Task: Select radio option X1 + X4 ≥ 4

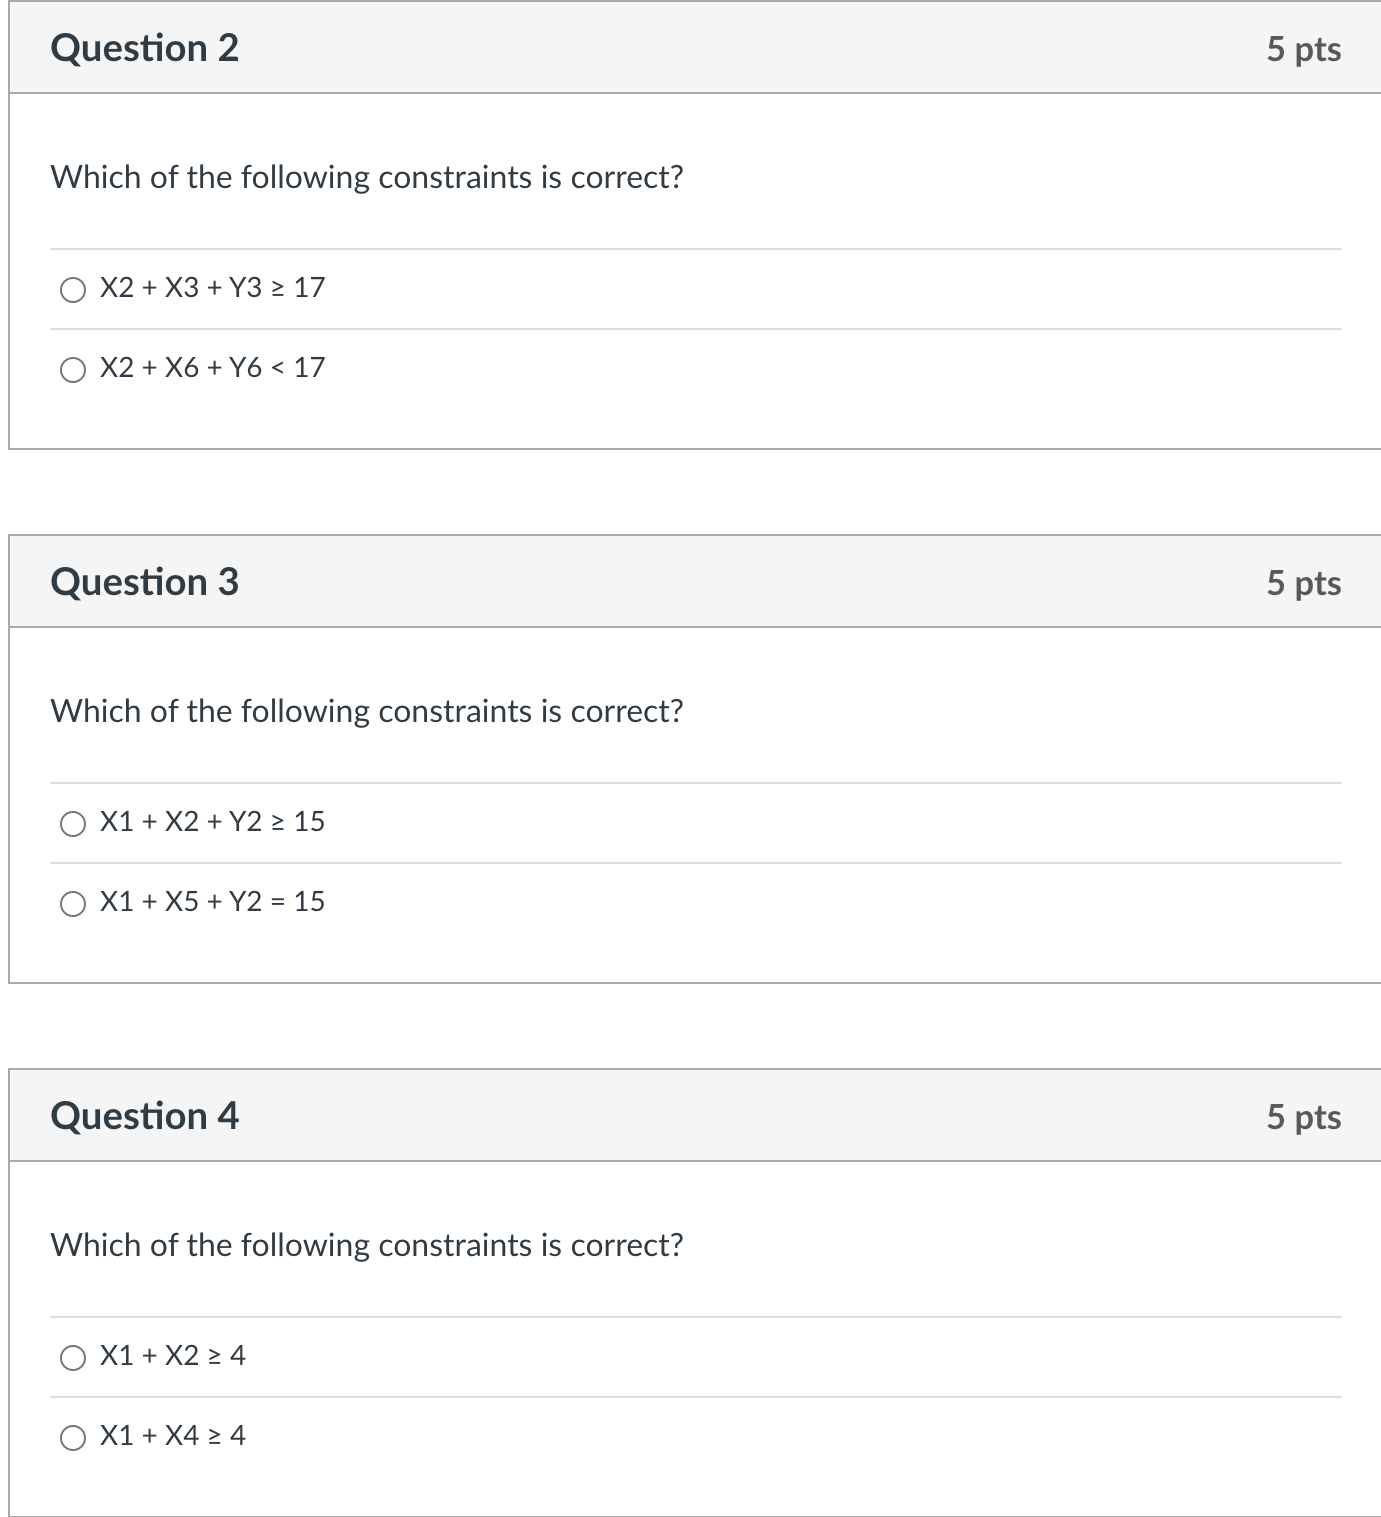Action: (x=73, y=1437)
